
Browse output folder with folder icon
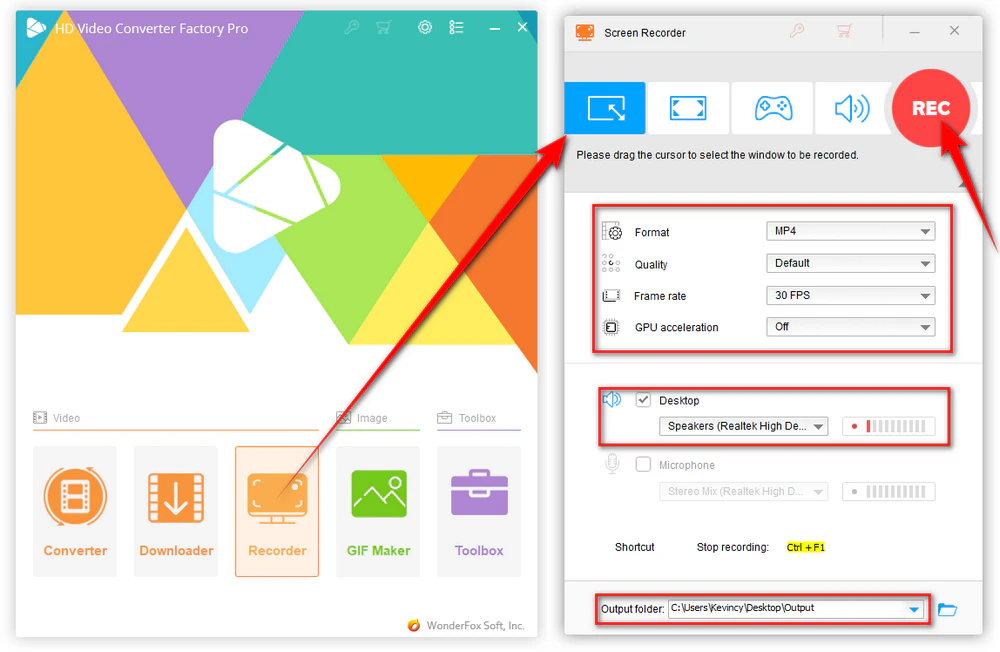tap(947, 610)
